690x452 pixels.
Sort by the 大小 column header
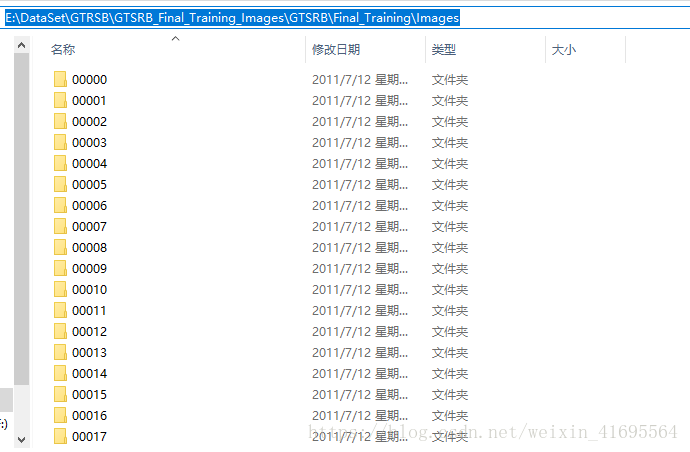pyautogui.click(x=564, y=49)
